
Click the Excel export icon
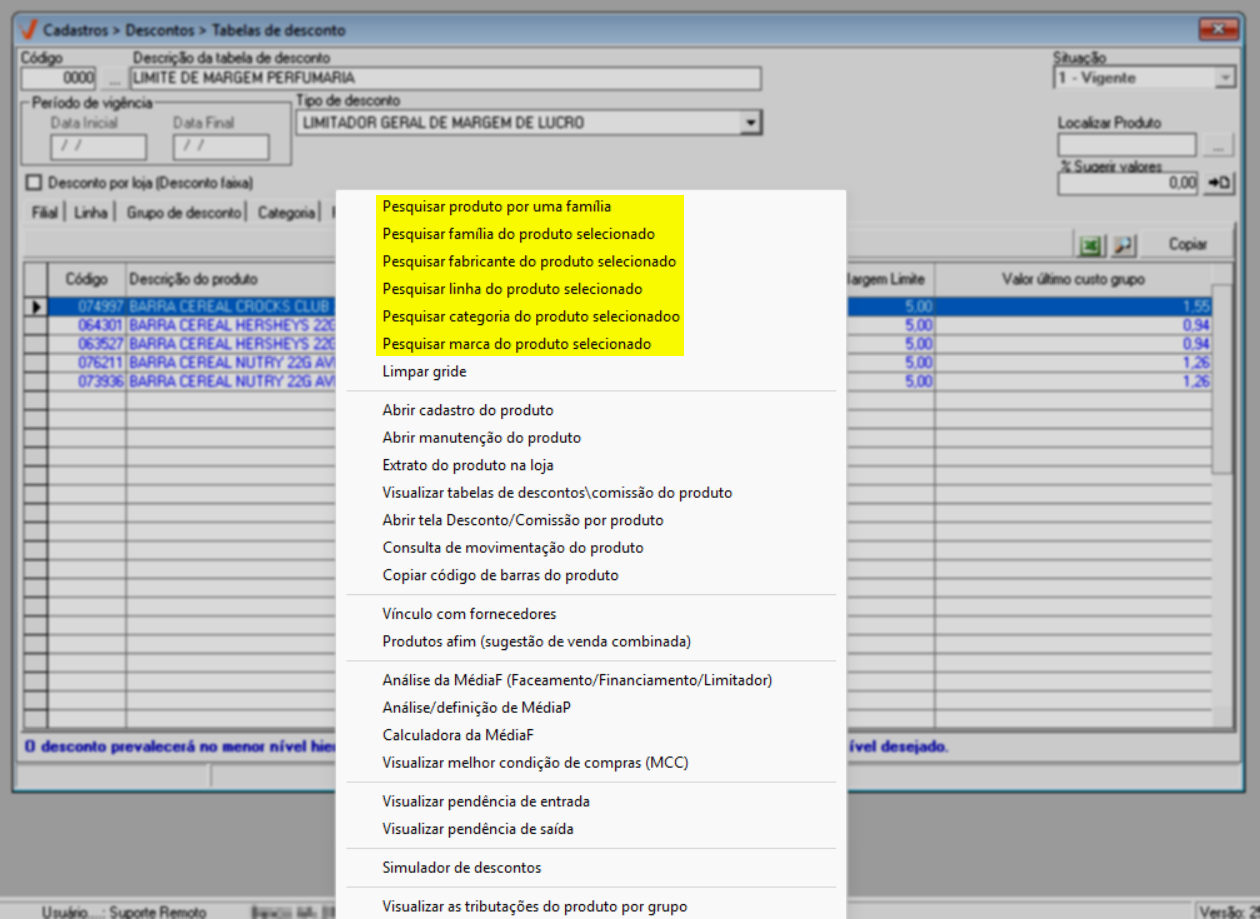pos(1089,244)
